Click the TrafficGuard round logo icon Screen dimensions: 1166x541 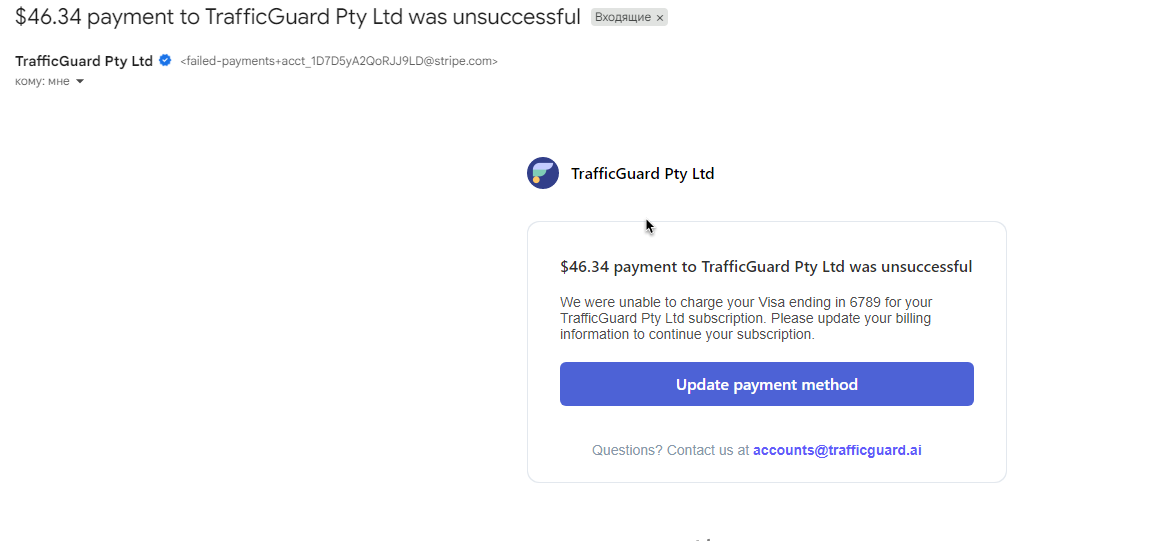[543, 173]
